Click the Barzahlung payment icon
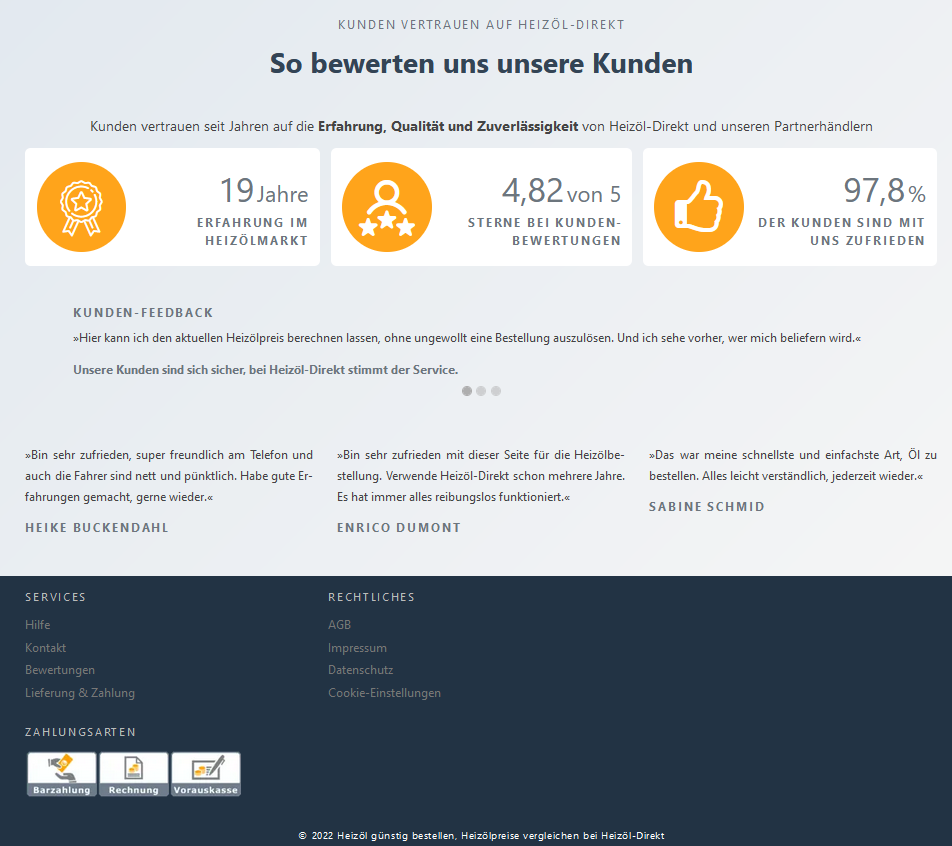 click(62, 774)
